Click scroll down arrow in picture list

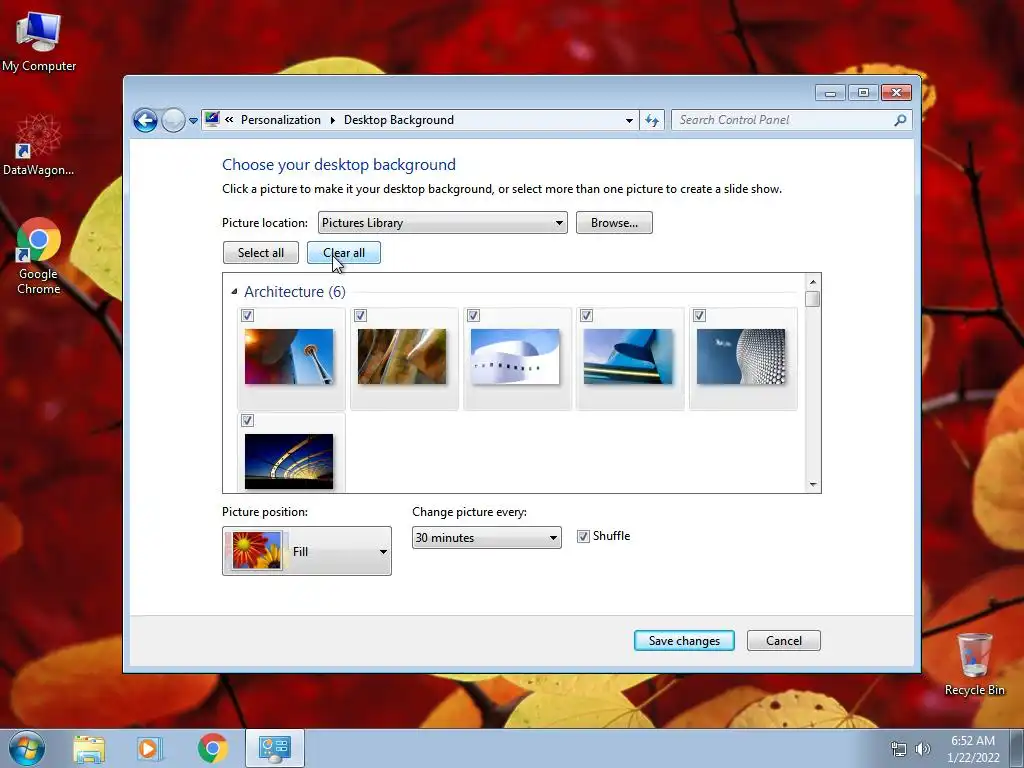pos(812,484)
